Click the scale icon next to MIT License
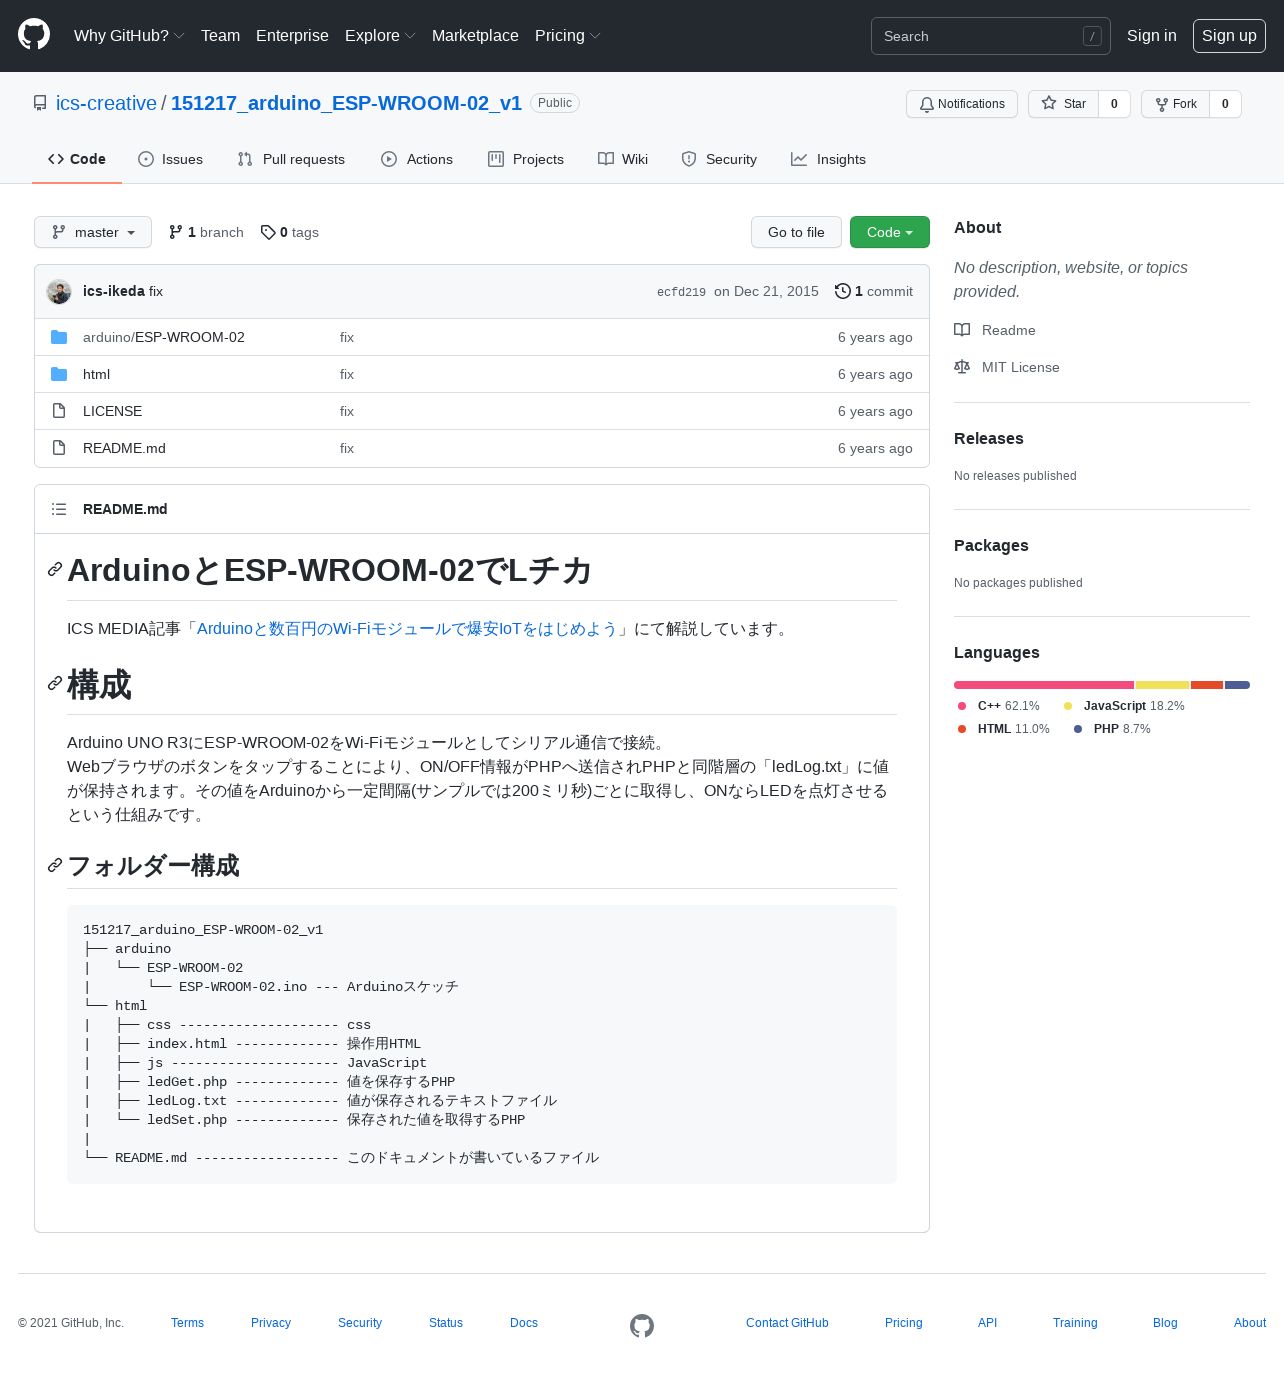Screen dimensions: 1284x1388 click(962, 367)
